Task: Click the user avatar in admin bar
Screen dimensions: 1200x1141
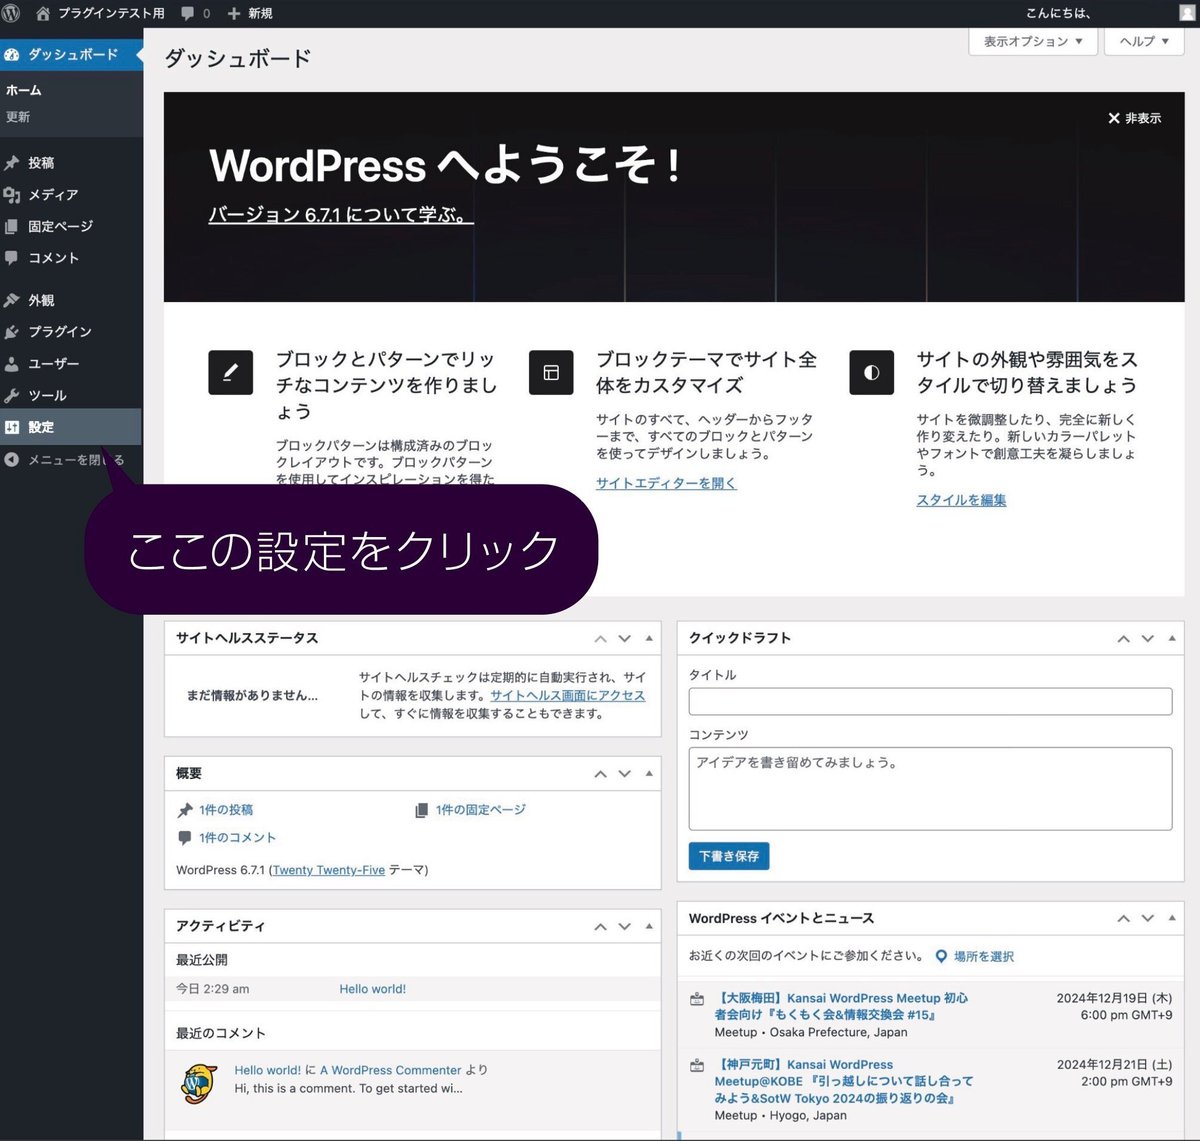Action: pos(1187,13)
